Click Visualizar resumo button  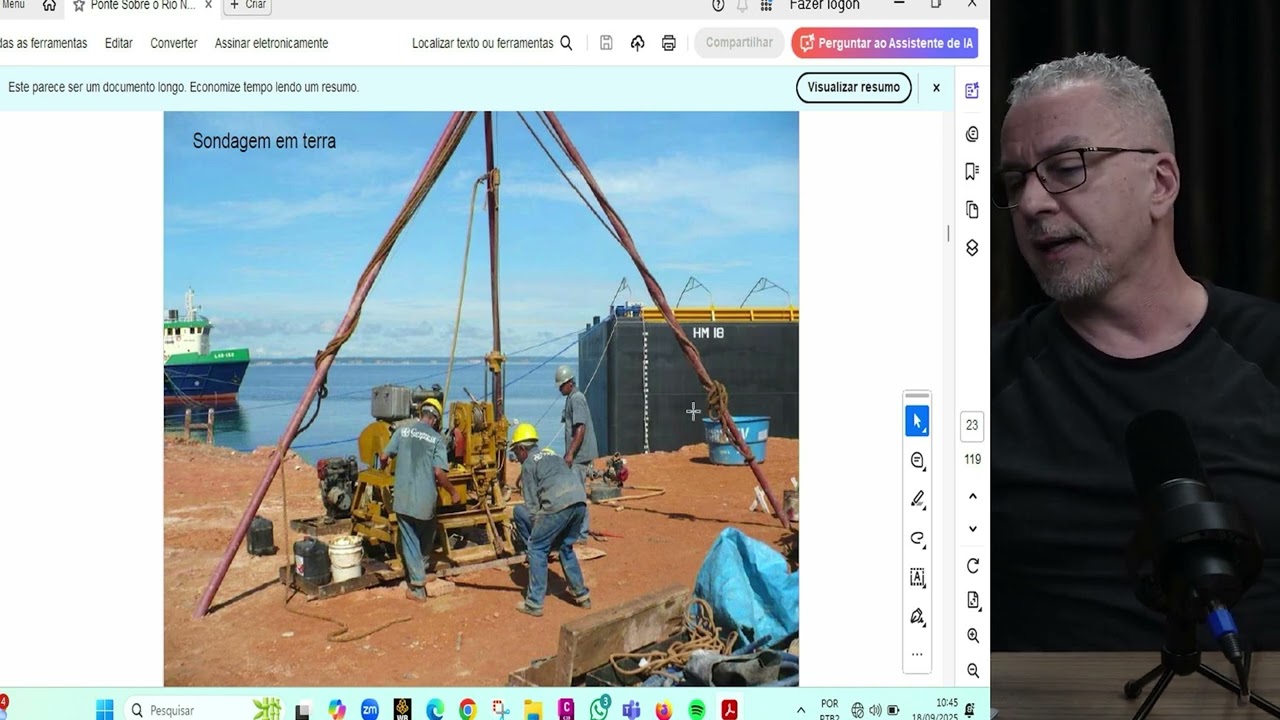(853, 87)
